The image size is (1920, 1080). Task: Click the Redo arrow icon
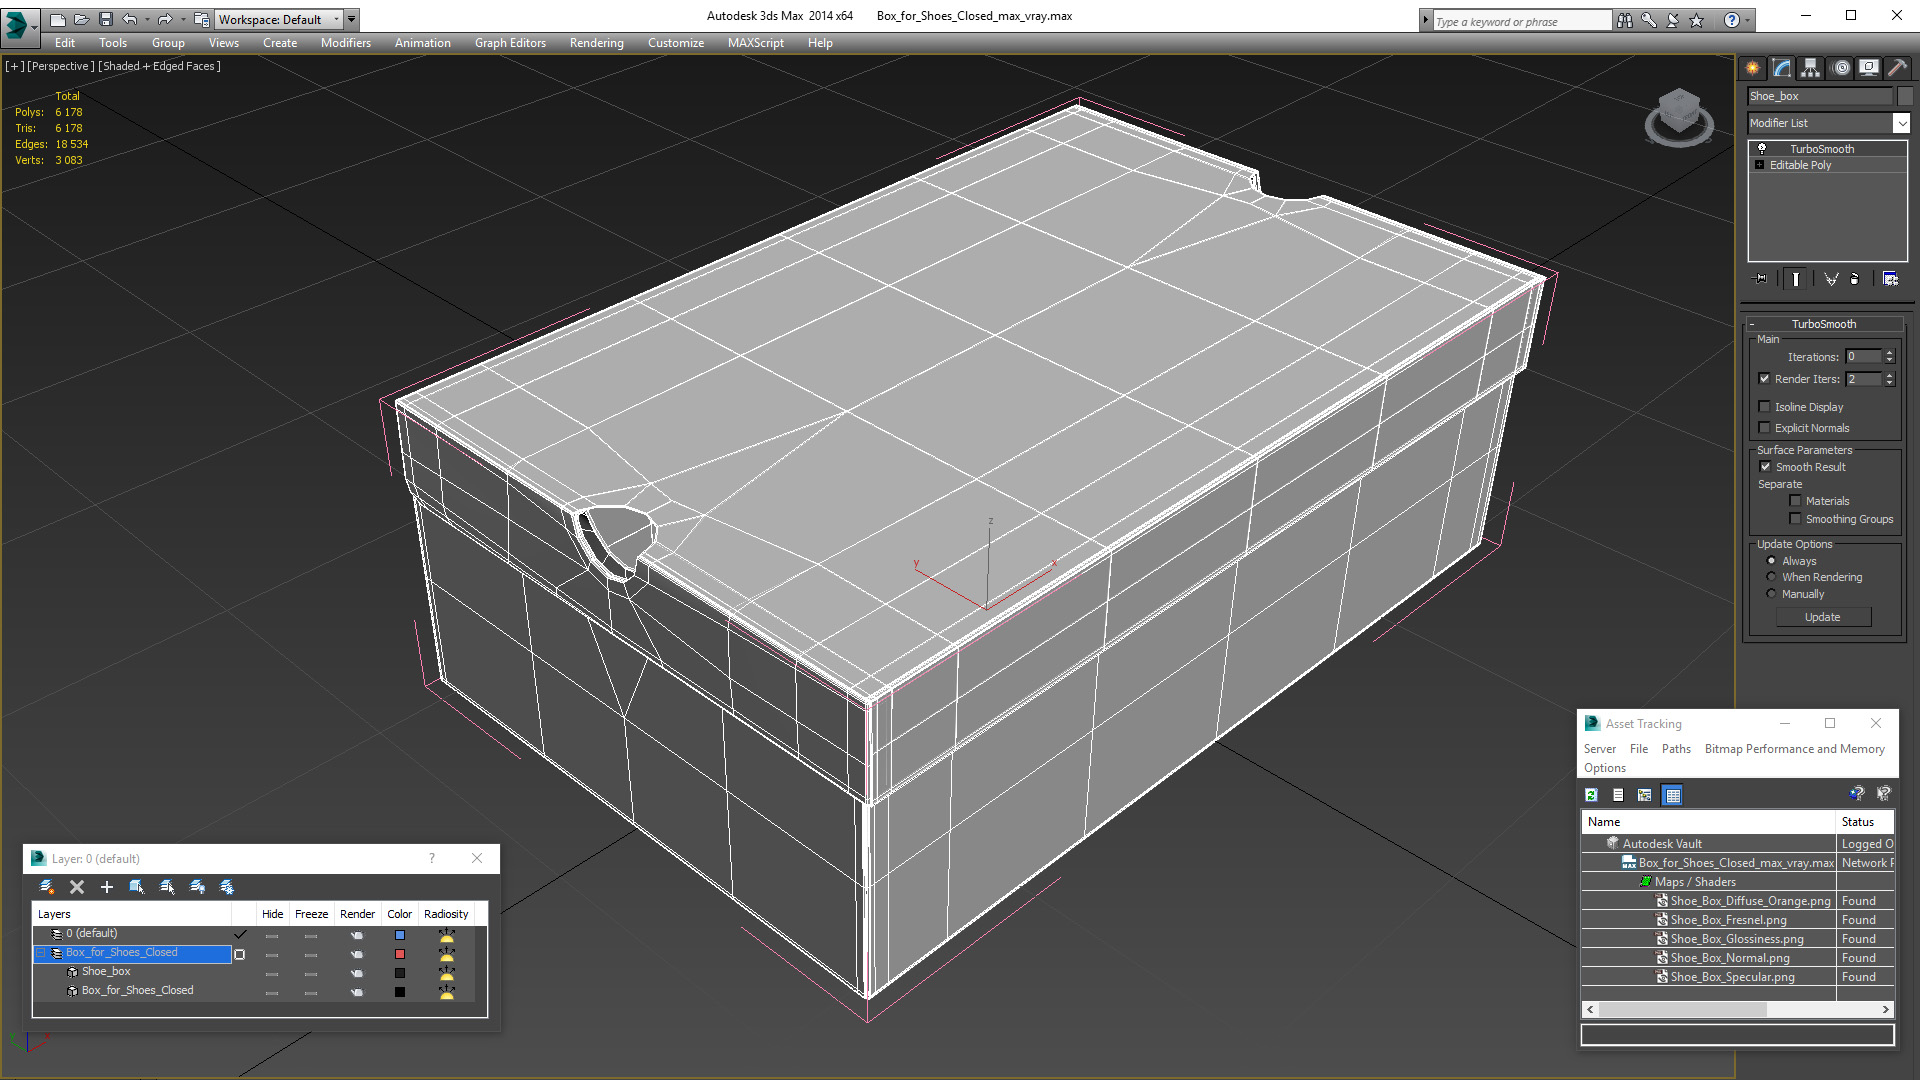(x=165, y=19)
